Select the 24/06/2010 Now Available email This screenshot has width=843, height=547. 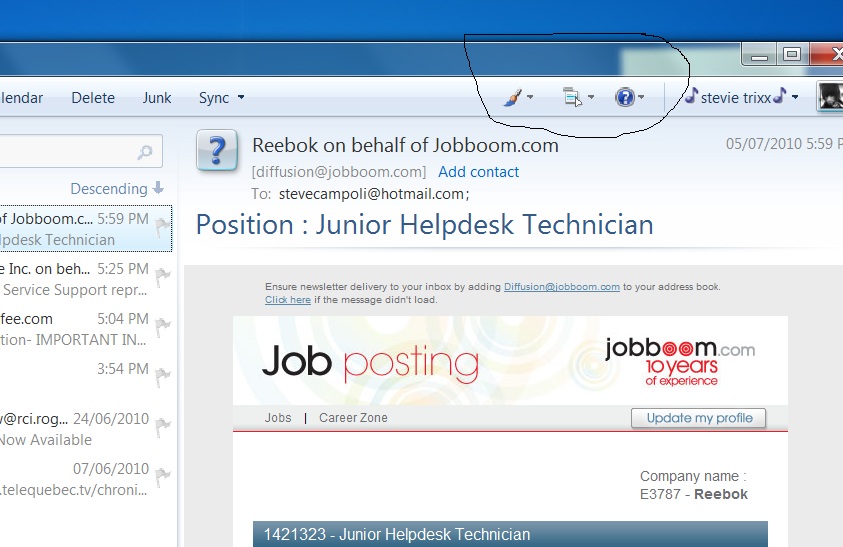[86, 429]
